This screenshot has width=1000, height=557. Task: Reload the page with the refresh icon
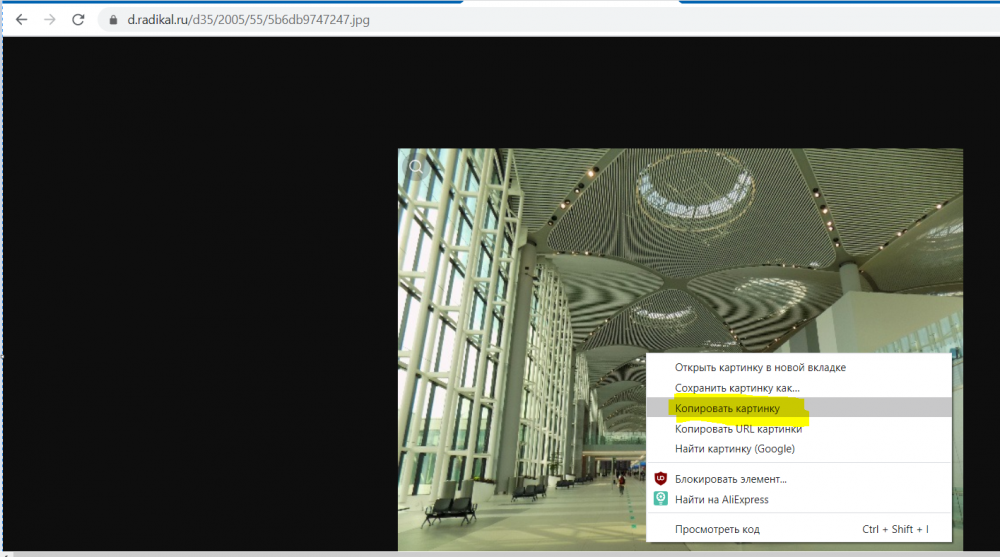coord(78,20)
